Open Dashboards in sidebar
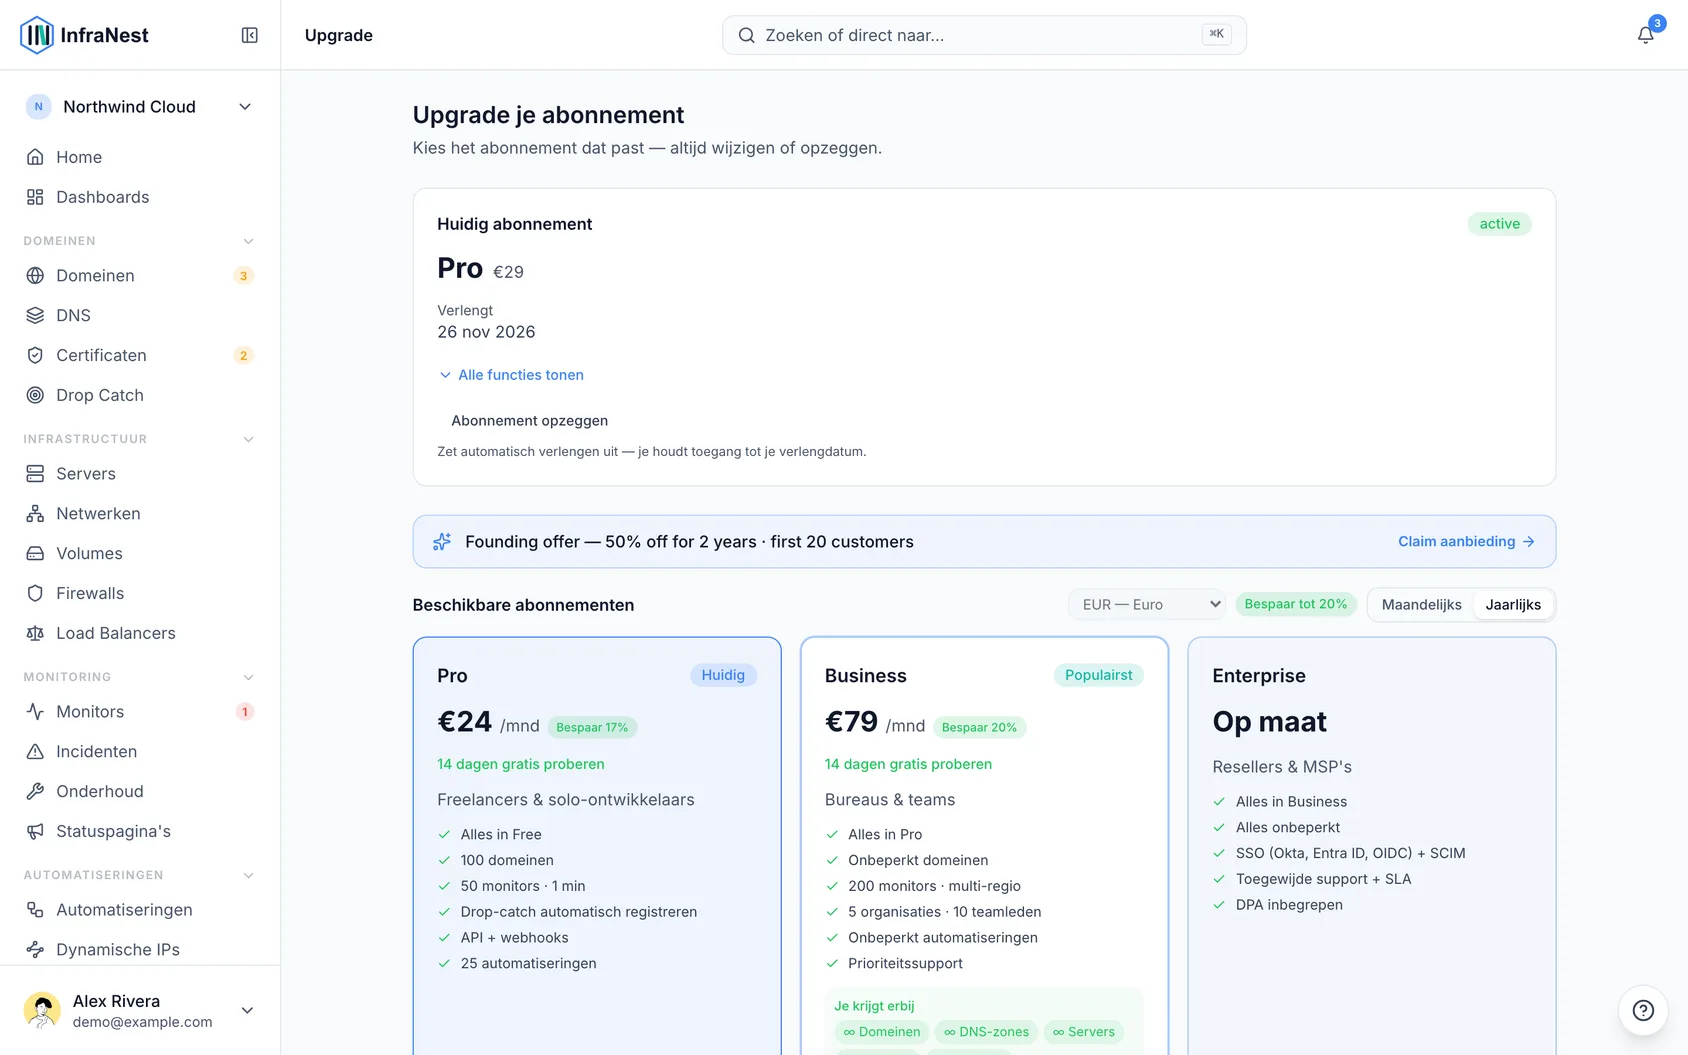 tap(140, 197)
